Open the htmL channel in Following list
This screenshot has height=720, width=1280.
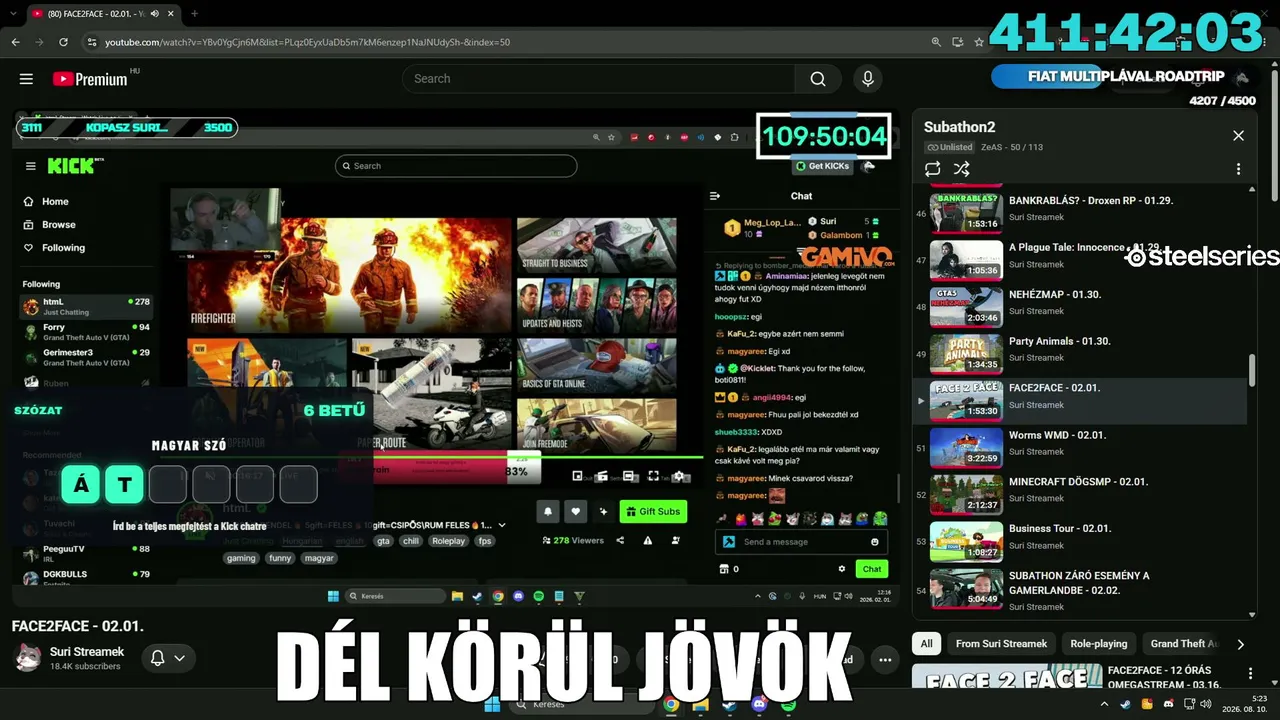point(86,305)
